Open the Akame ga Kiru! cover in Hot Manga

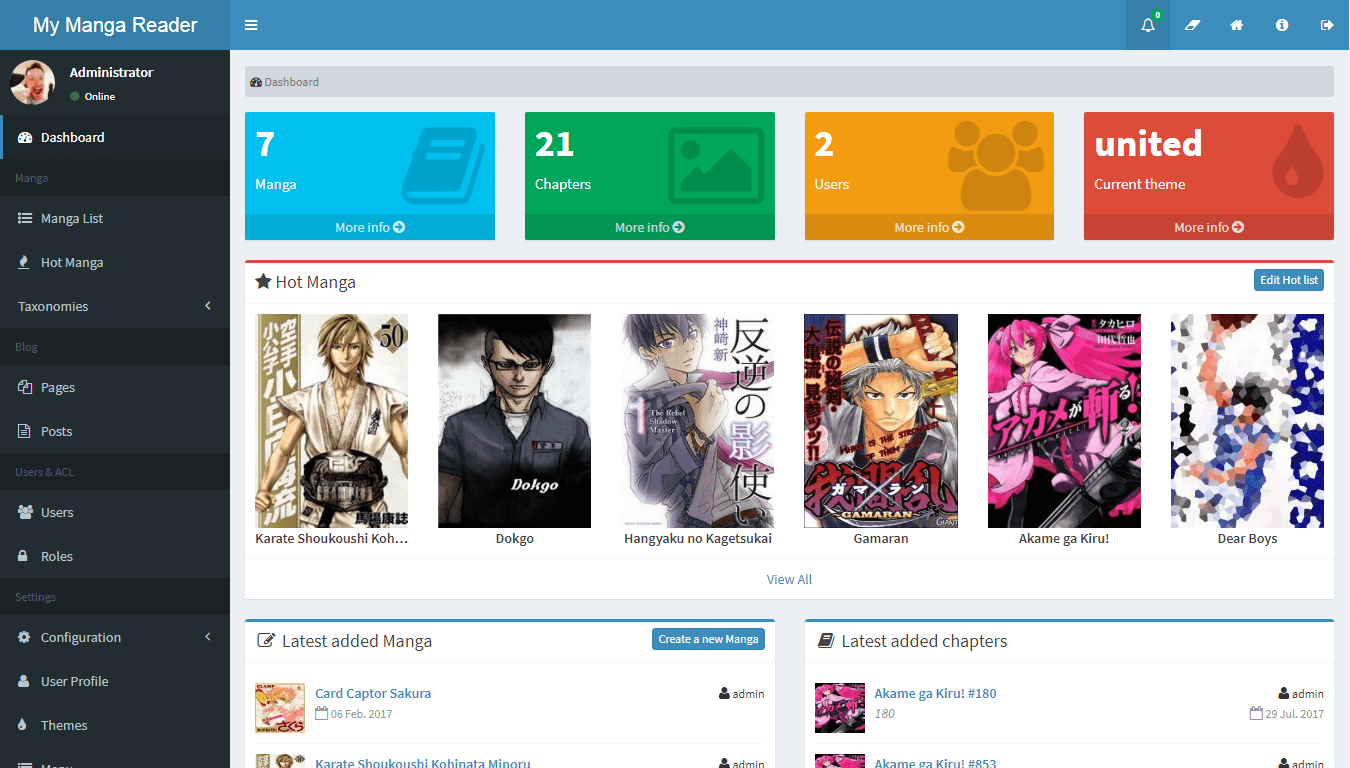click(1064, 421)
